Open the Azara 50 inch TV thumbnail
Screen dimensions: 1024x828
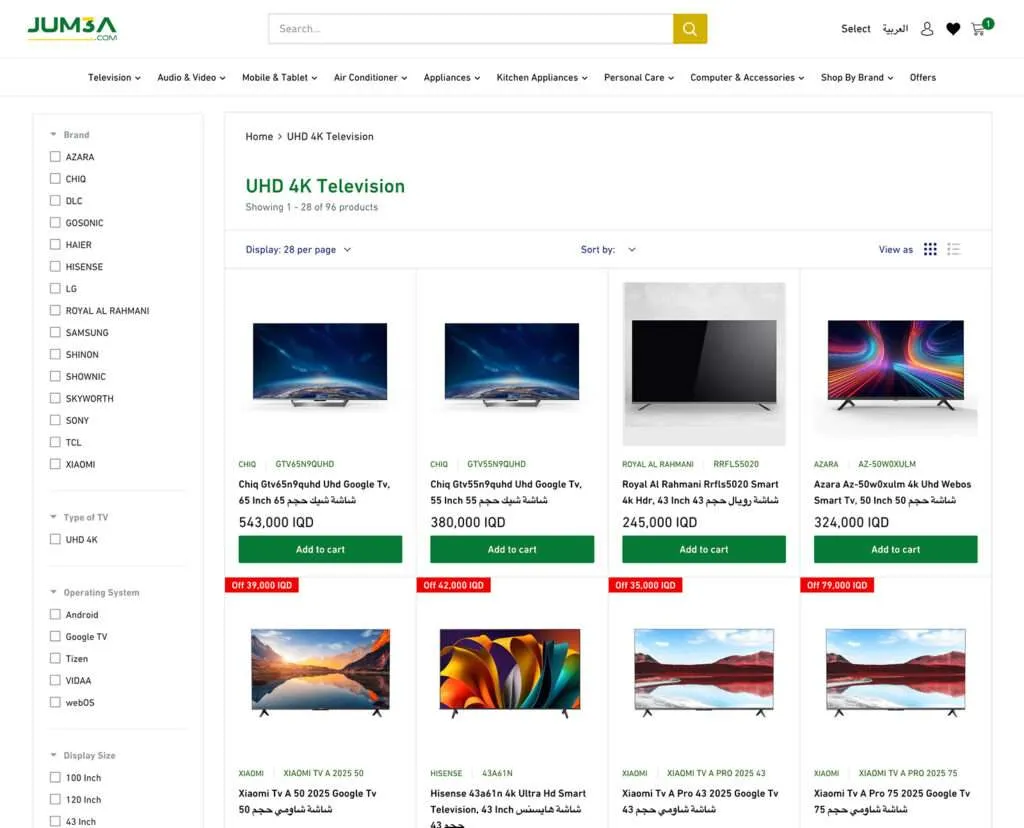point(895,364)
